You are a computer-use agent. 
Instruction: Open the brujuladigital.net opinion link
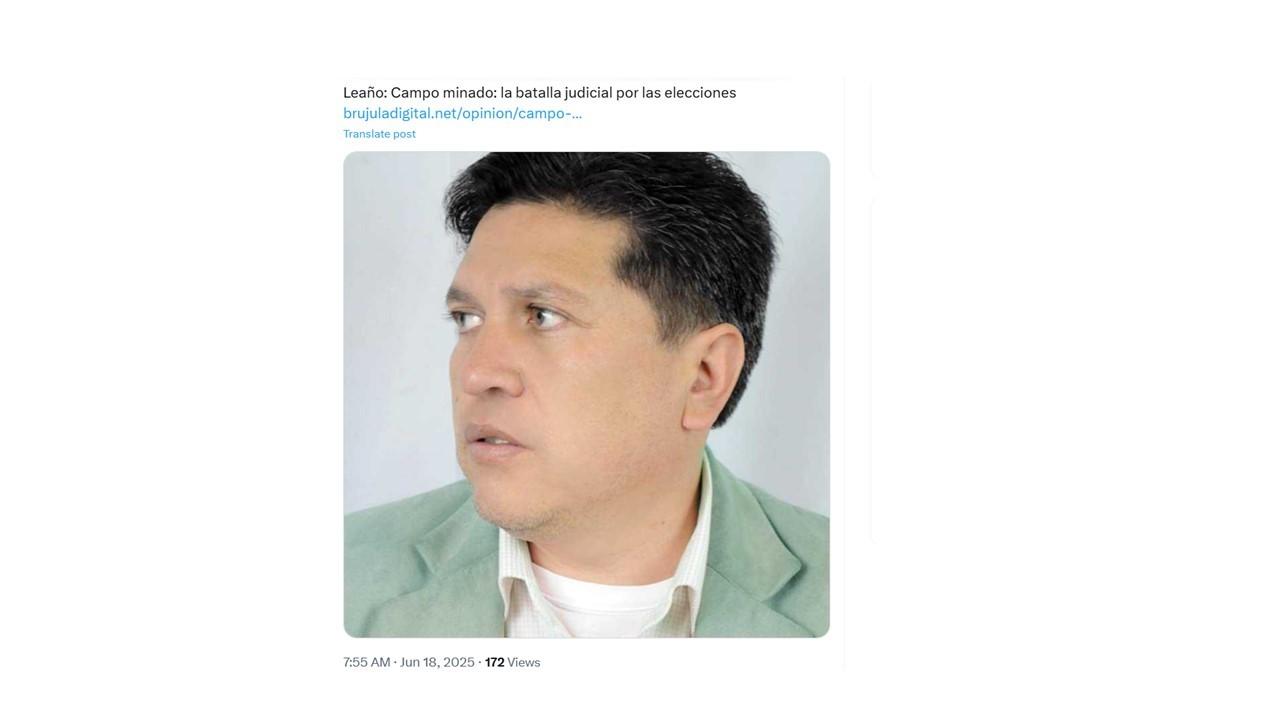pos(462,113)
